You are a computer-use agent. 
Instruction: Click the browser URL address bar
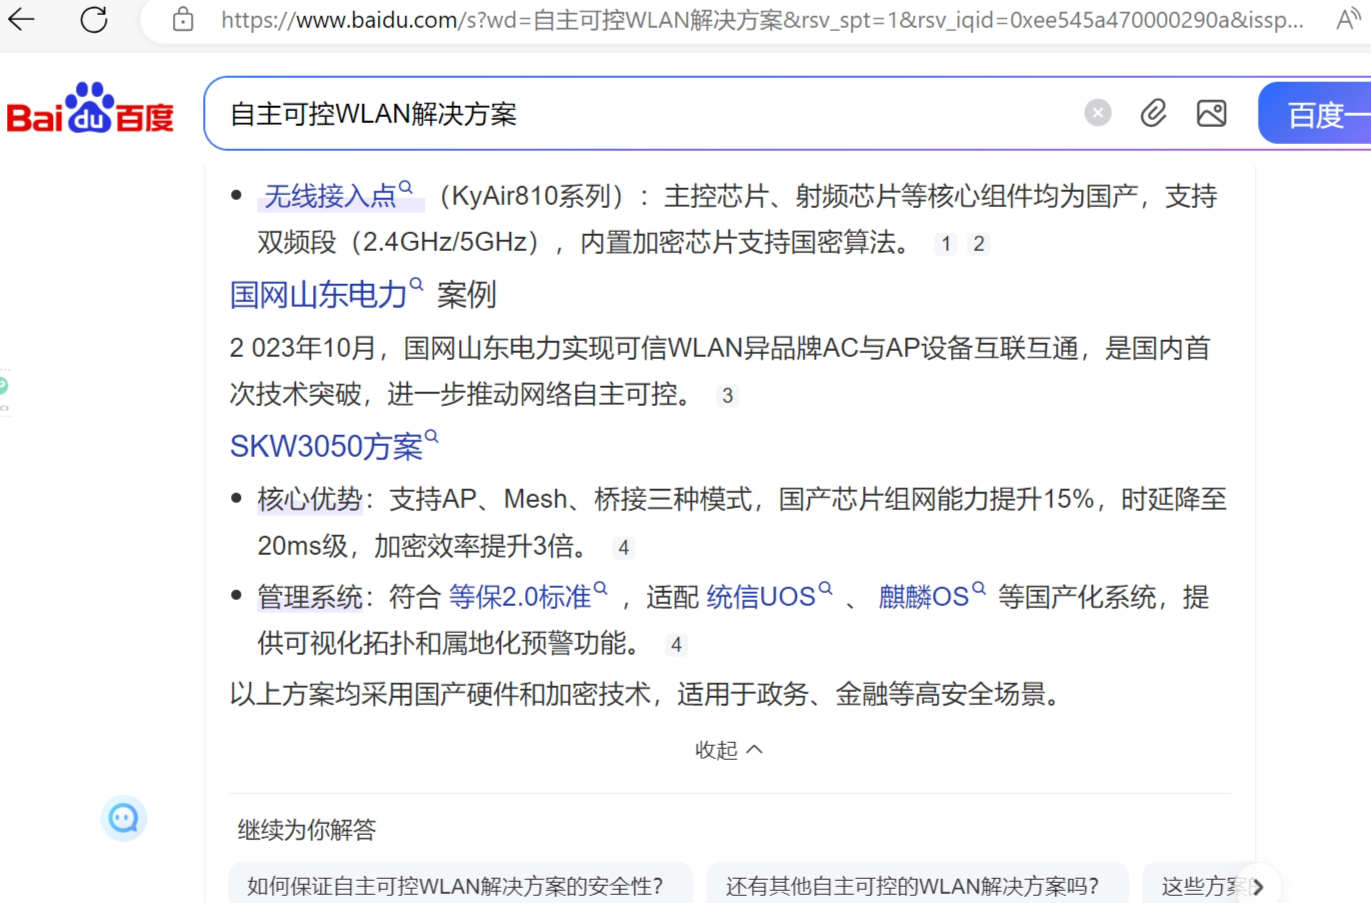[x=760, y=20]
